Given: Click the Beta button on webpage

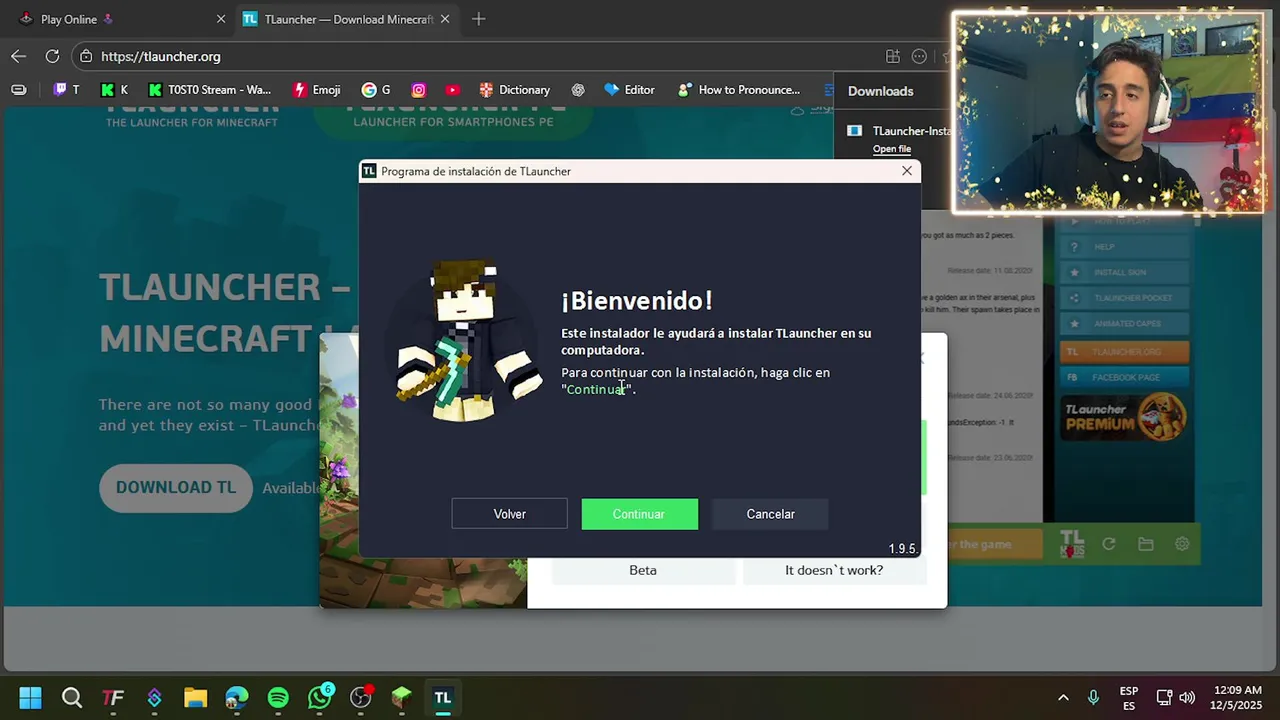Looking at the screenshot, I should [x=643, y=570].
